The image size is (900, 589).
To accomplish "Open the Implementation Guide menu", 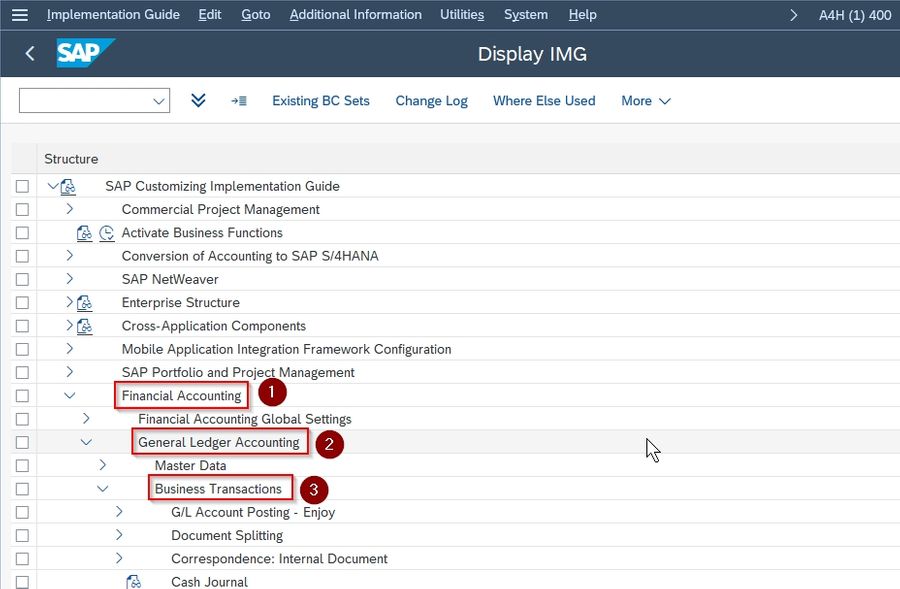I will pyautogui.click(x=113, y=14).
